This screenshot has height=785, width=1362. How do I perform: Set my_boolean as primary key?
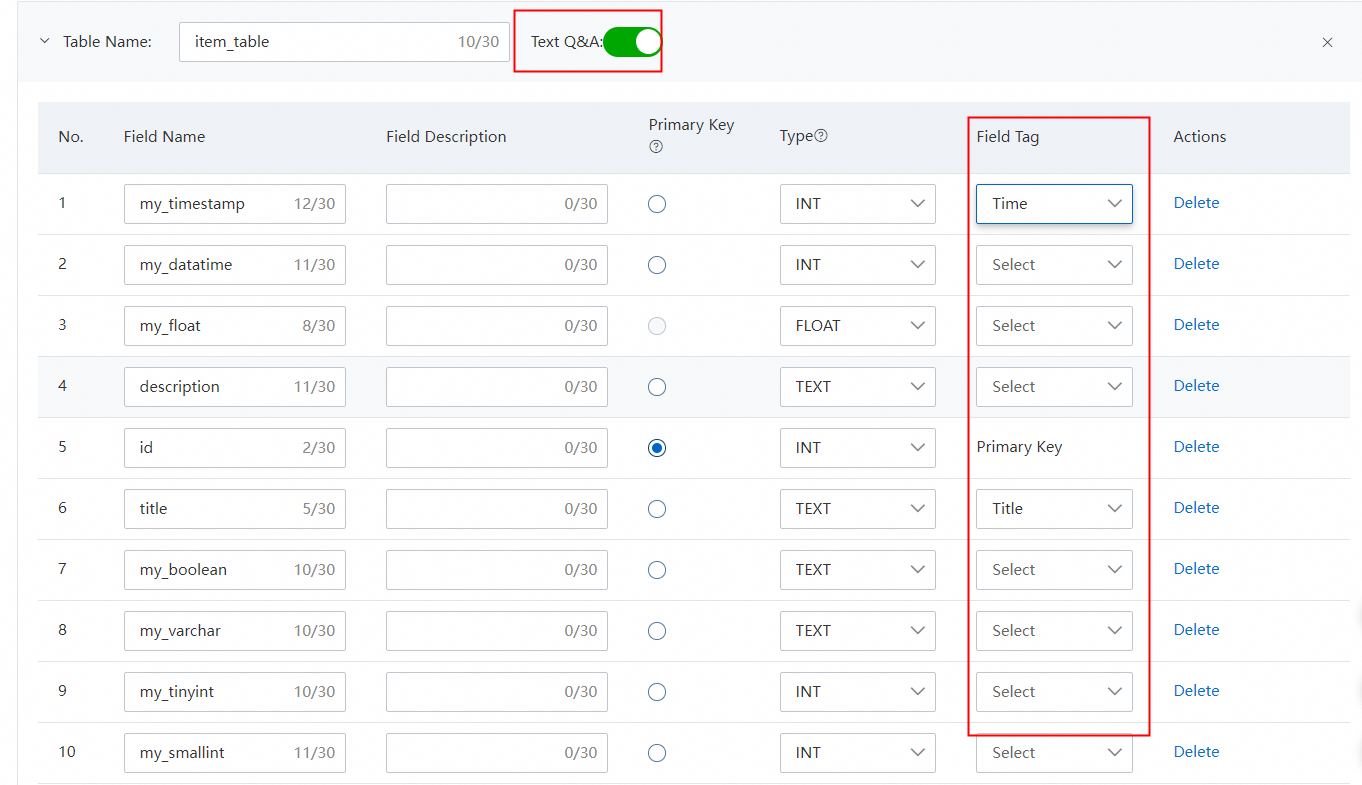(x=657, y=570)
